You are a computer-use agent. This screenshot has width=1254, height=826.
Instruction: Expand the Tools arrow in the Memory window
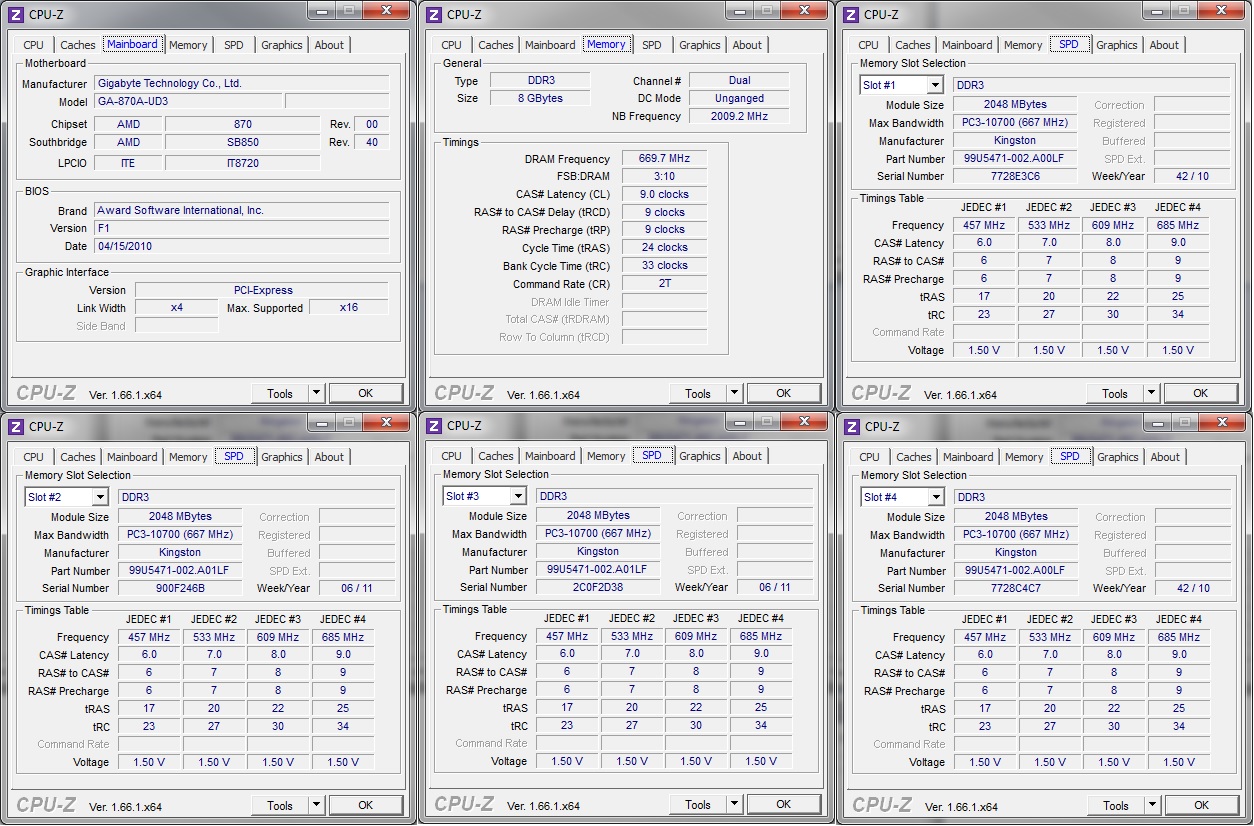(735, 394)
